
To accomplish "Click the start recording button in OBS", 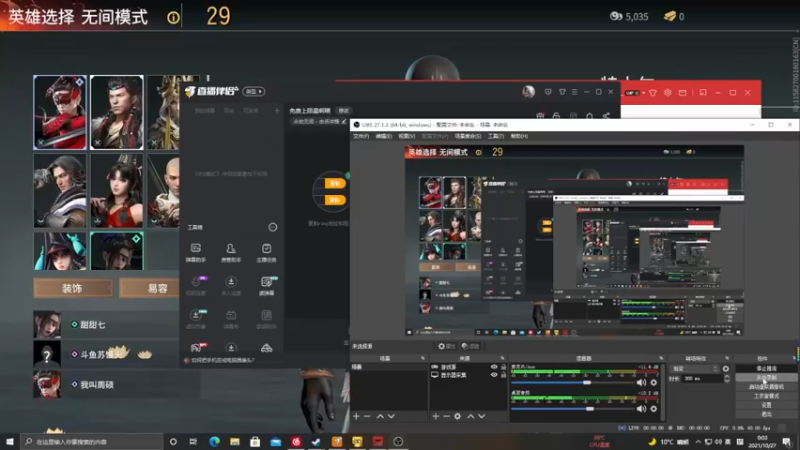I will pos(766,378).
